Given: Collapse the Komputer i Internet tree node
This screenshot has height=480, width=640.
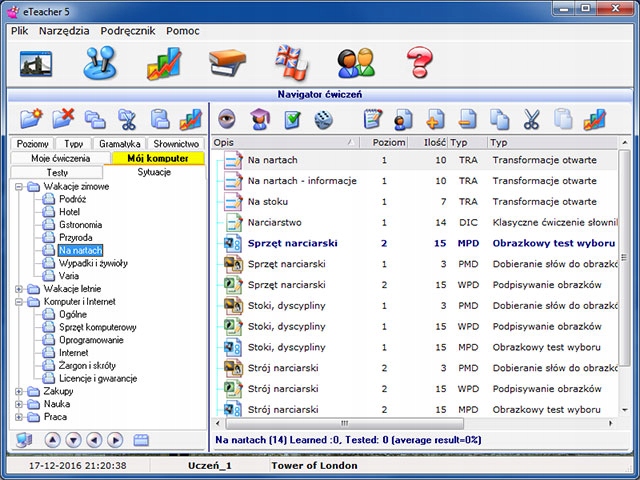Looking at the screenshot, I should [x=21, y=301].
